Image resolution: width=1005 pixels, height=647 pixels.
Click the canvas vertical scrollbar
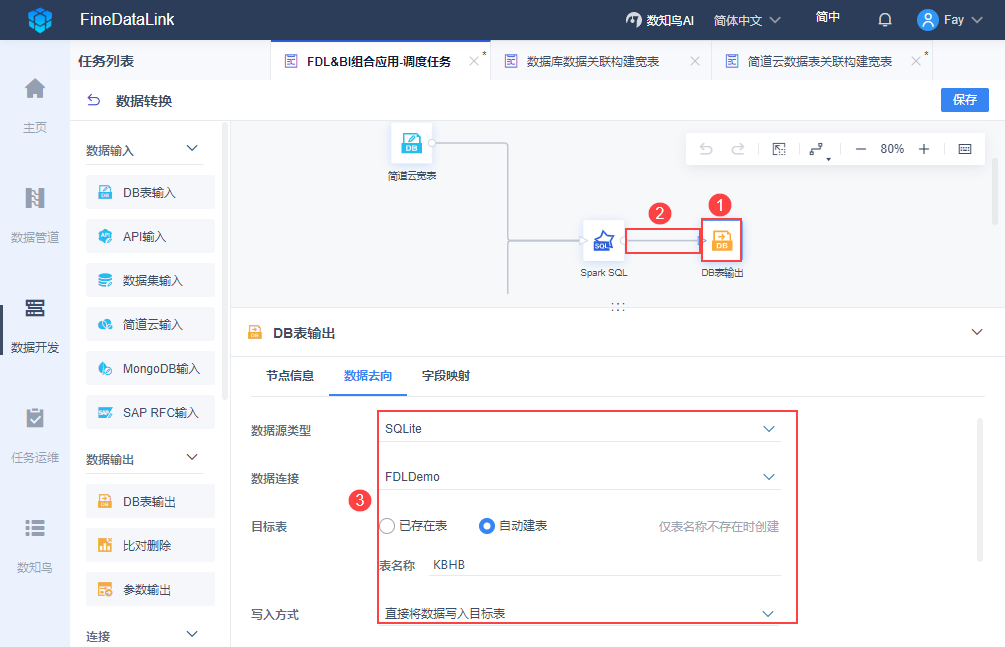click(994, 191)
